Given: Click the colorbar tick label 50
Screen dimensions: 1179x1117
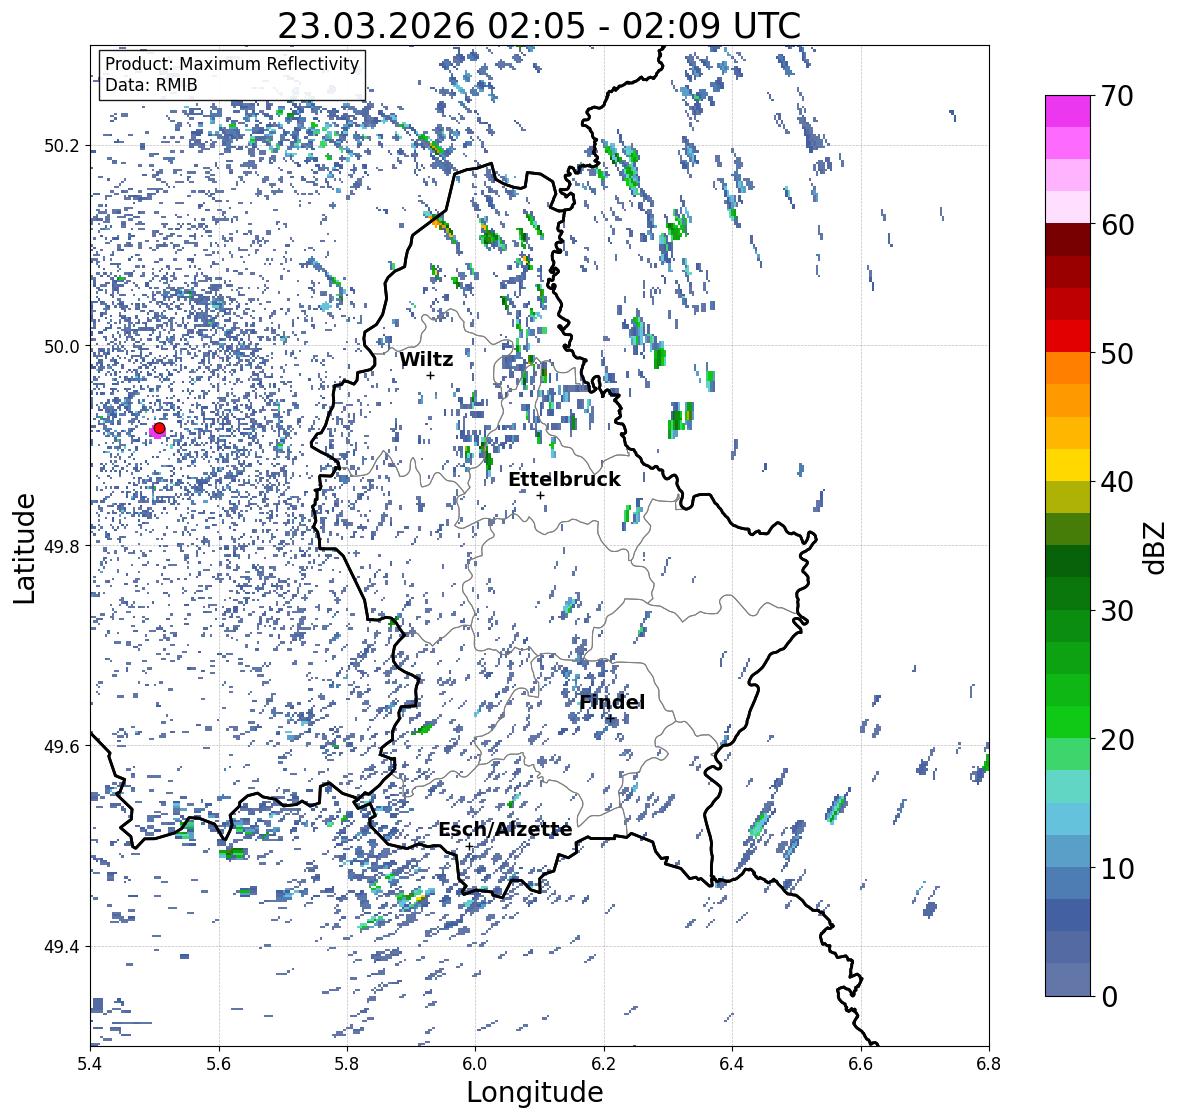Looking at the screenshot, I should [1117, 353].
